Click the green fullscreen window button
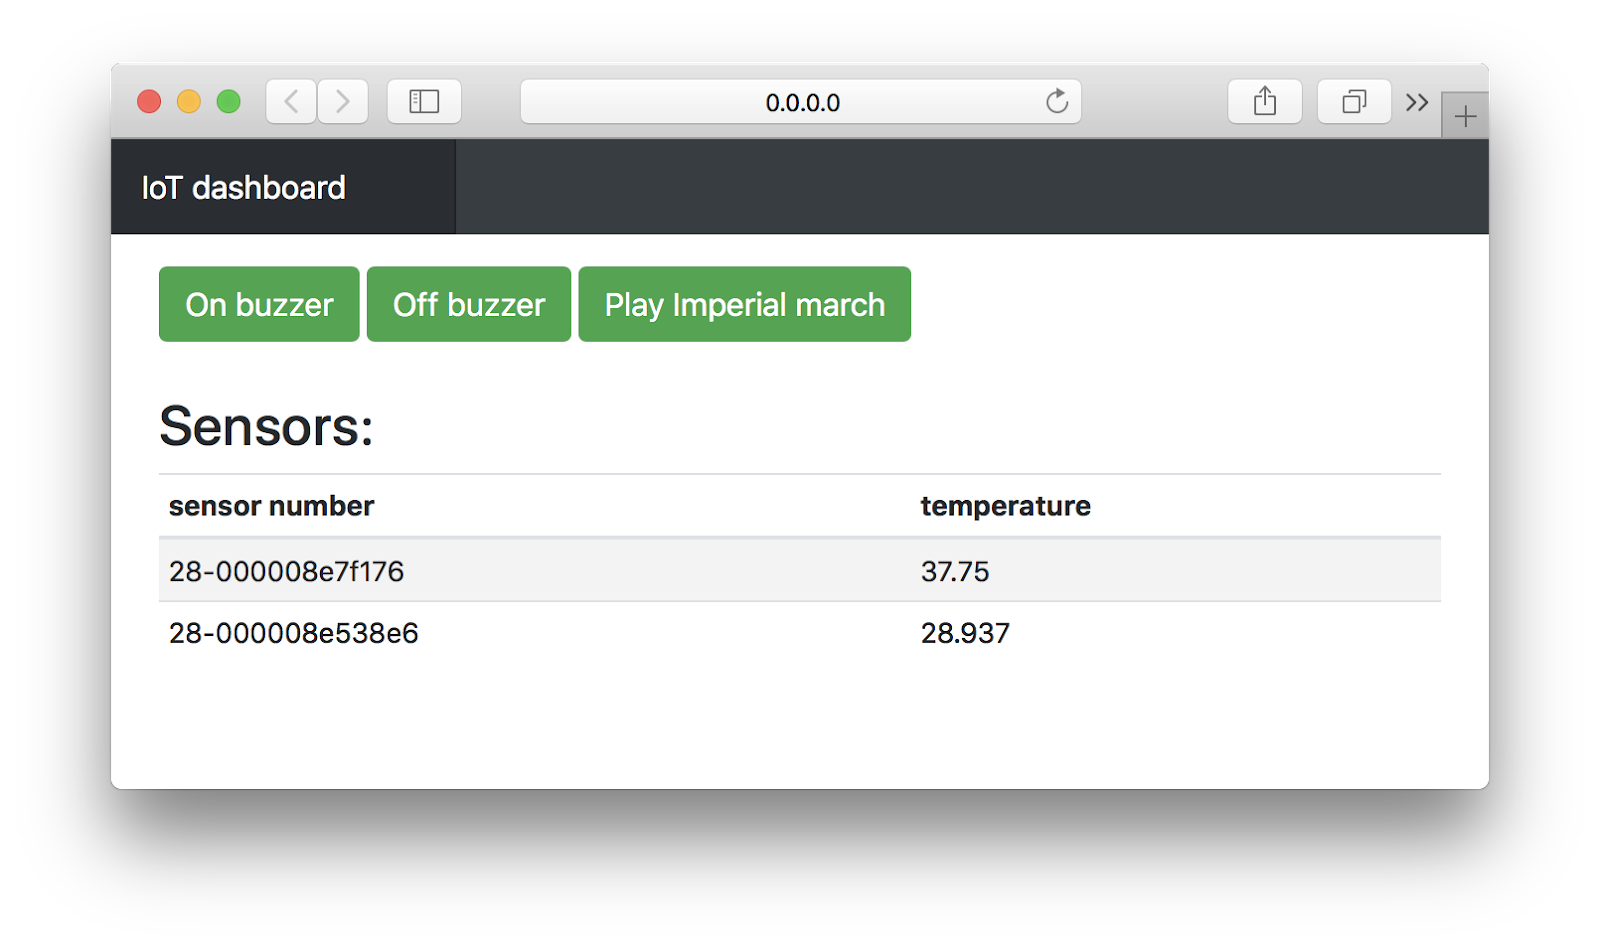The image size is (1600, 948). click(229, 102)
